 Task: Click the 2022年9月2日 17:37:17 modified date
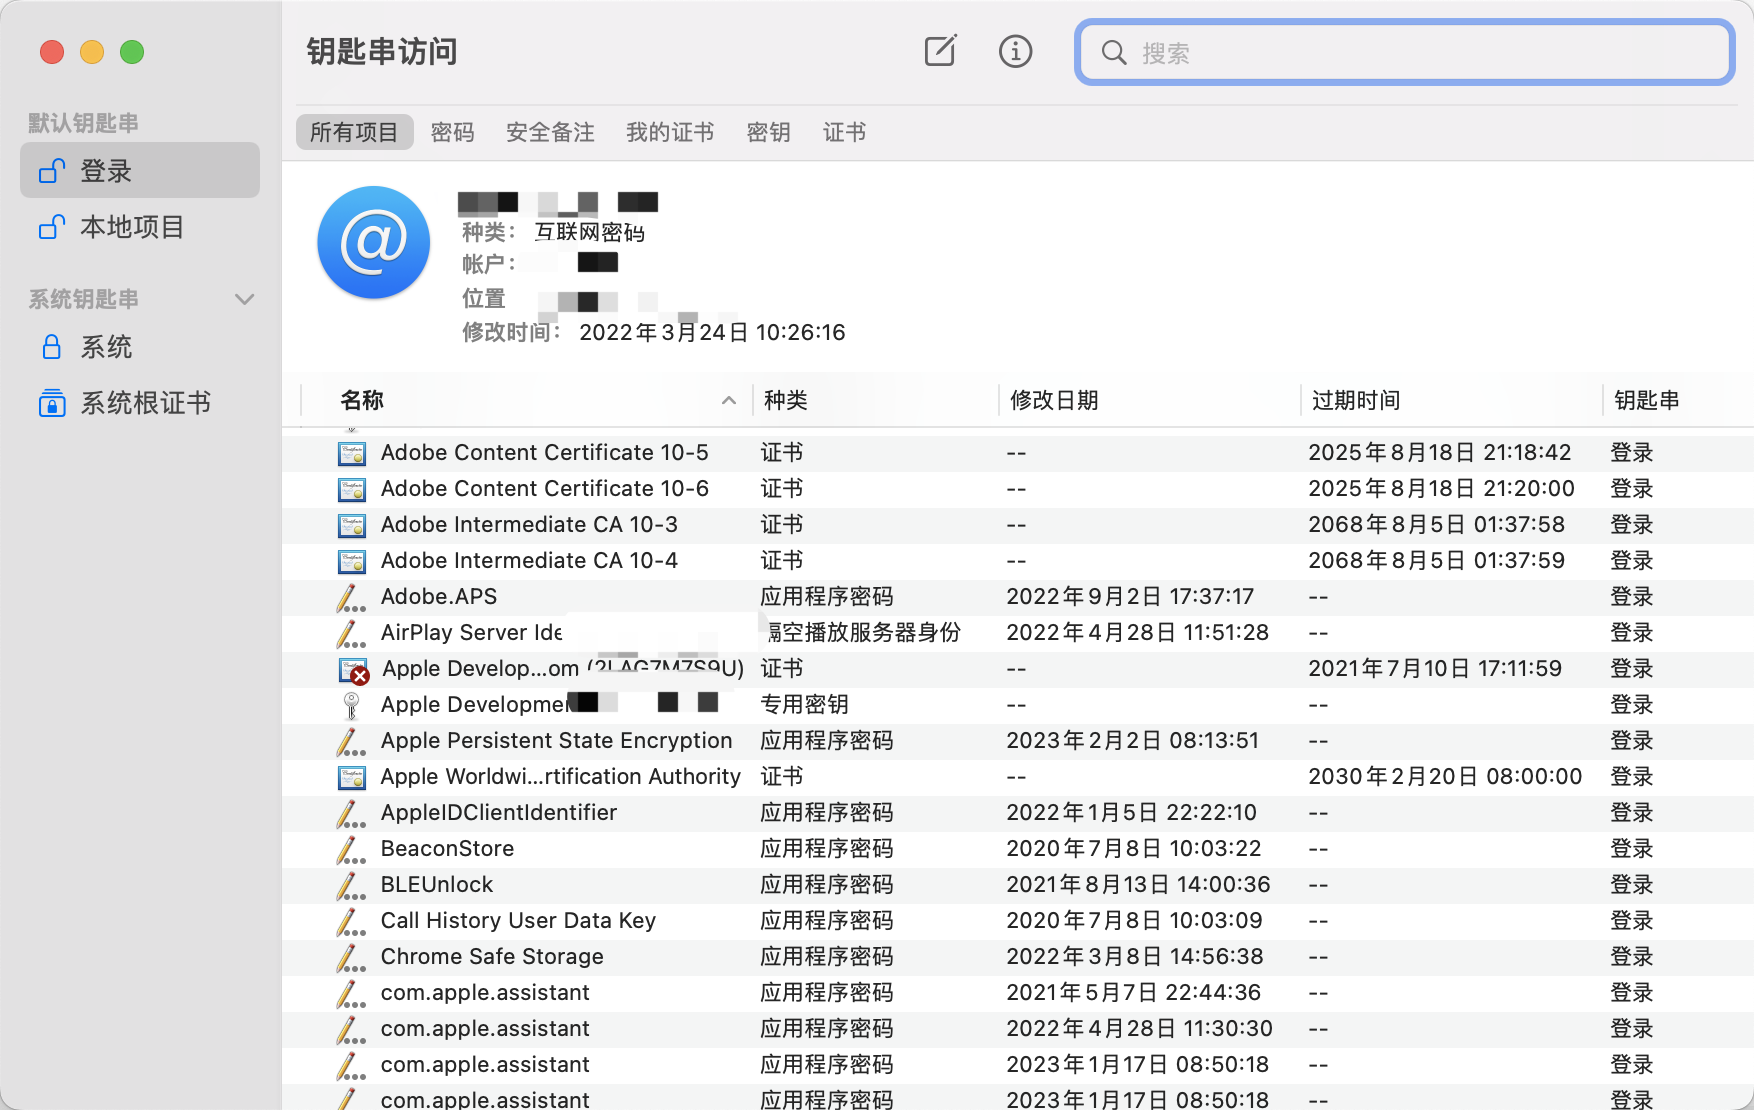pos(1130,596)
